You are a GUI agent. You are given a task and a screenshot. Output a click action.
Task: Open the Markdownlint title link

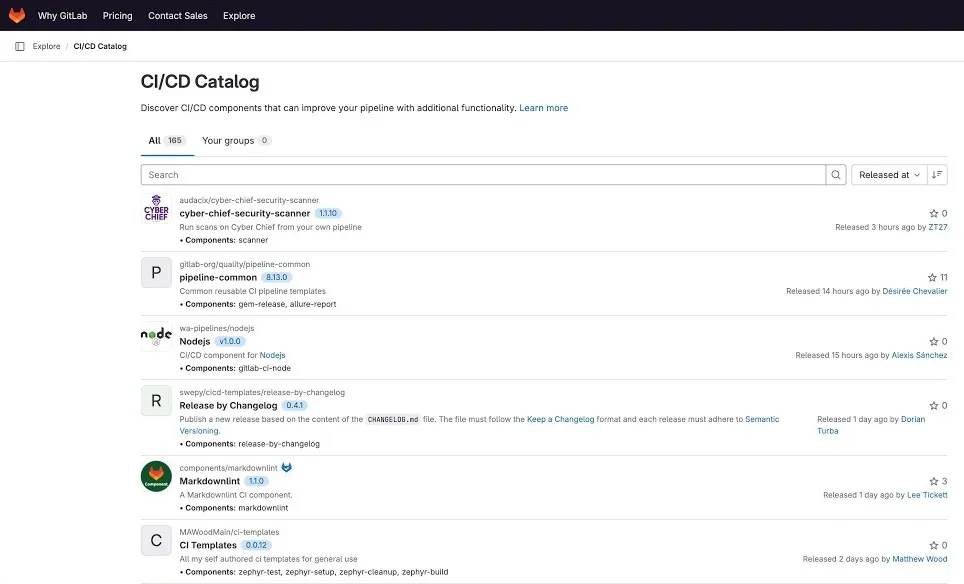tap(210, 481)
